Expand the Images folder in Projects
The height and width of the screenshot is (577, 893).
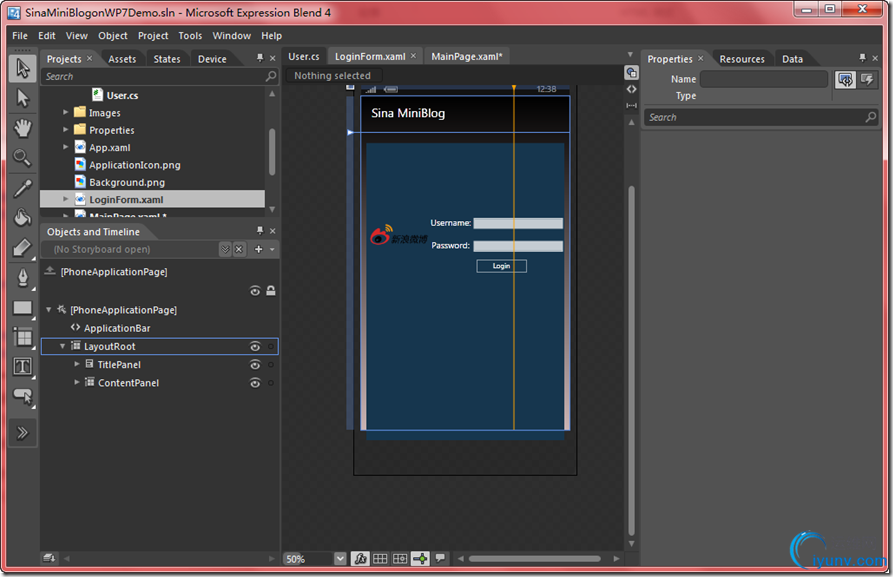point(66,113)
